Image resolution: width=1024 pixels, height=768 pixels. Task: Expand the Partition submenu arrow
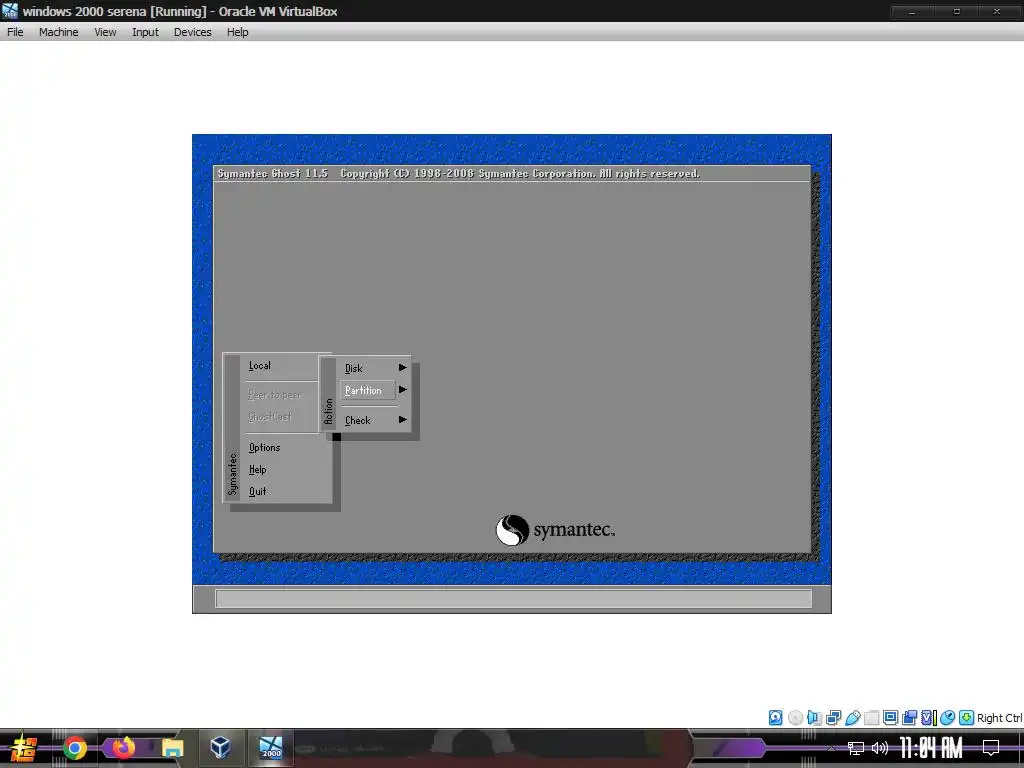tap(403, 390)
